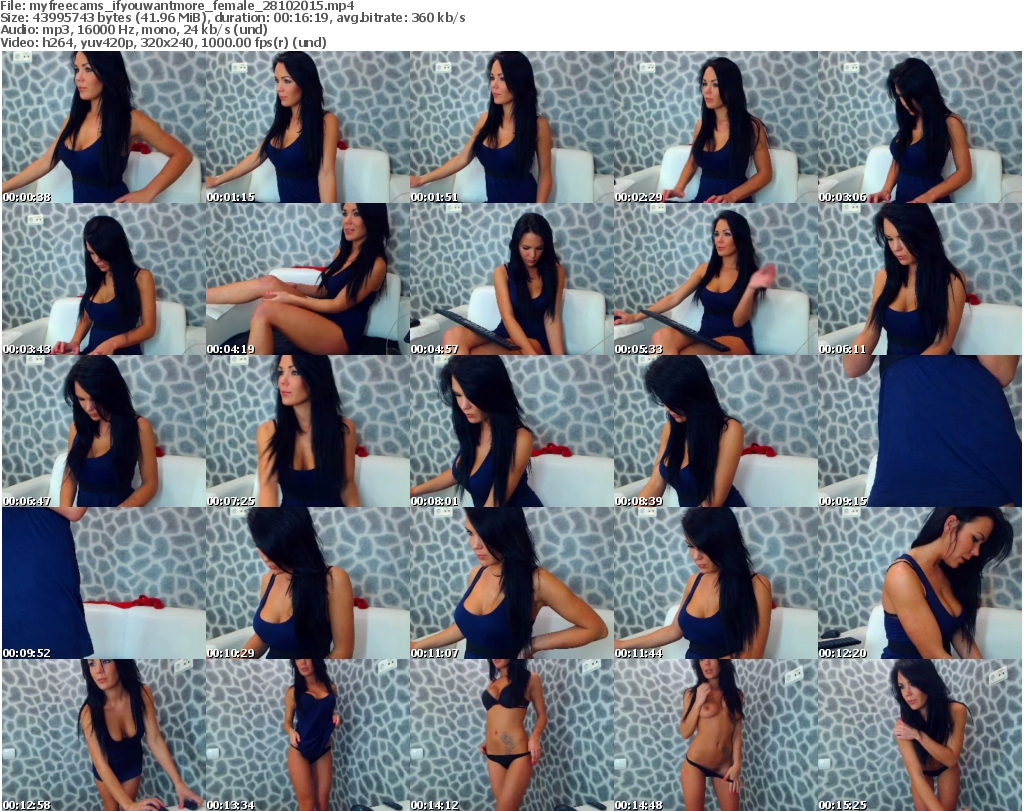The width and height of the screenshot is (1024, 811).
Task: Open the thumbnail stamped 00:06:11
Action: pyautogui.click(x=920, y=279)
